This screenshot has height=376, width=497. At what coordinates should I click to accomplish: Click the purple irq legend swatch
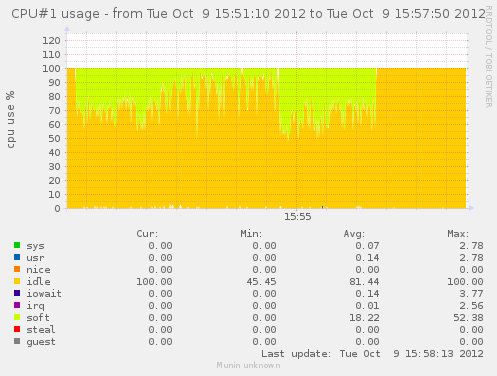(17, 305)
